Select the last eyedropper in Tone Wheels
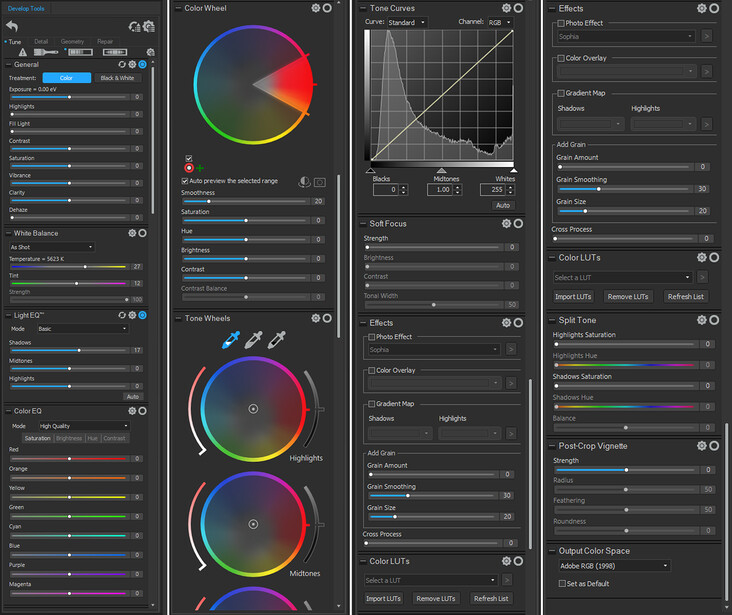This screenshot has width=732, height=615. (x=276, y=340)
